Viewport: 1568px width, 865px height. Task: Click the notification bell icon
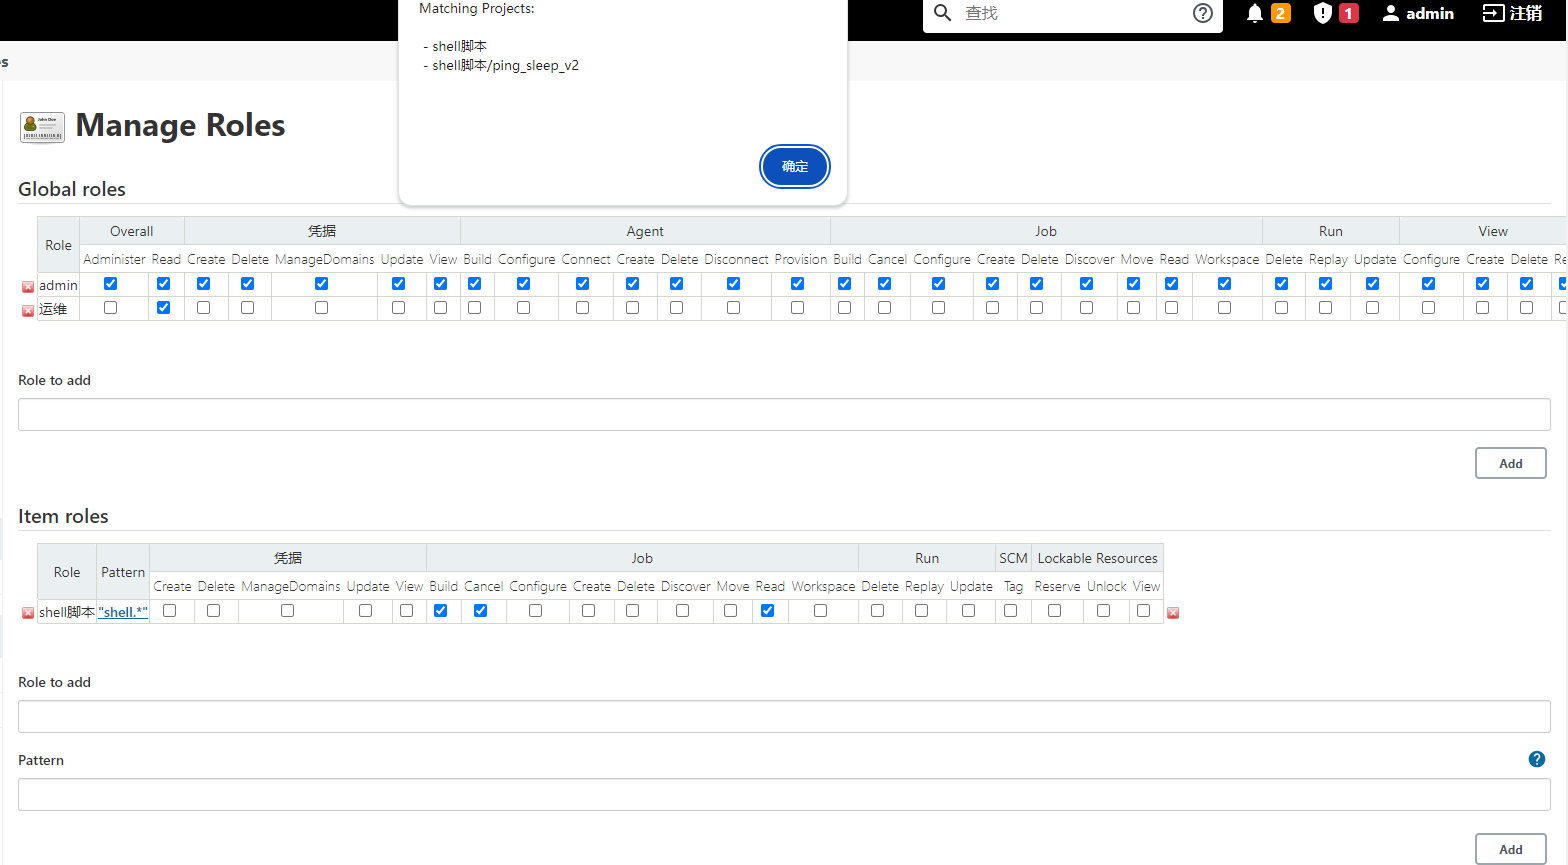(1255, 13)
